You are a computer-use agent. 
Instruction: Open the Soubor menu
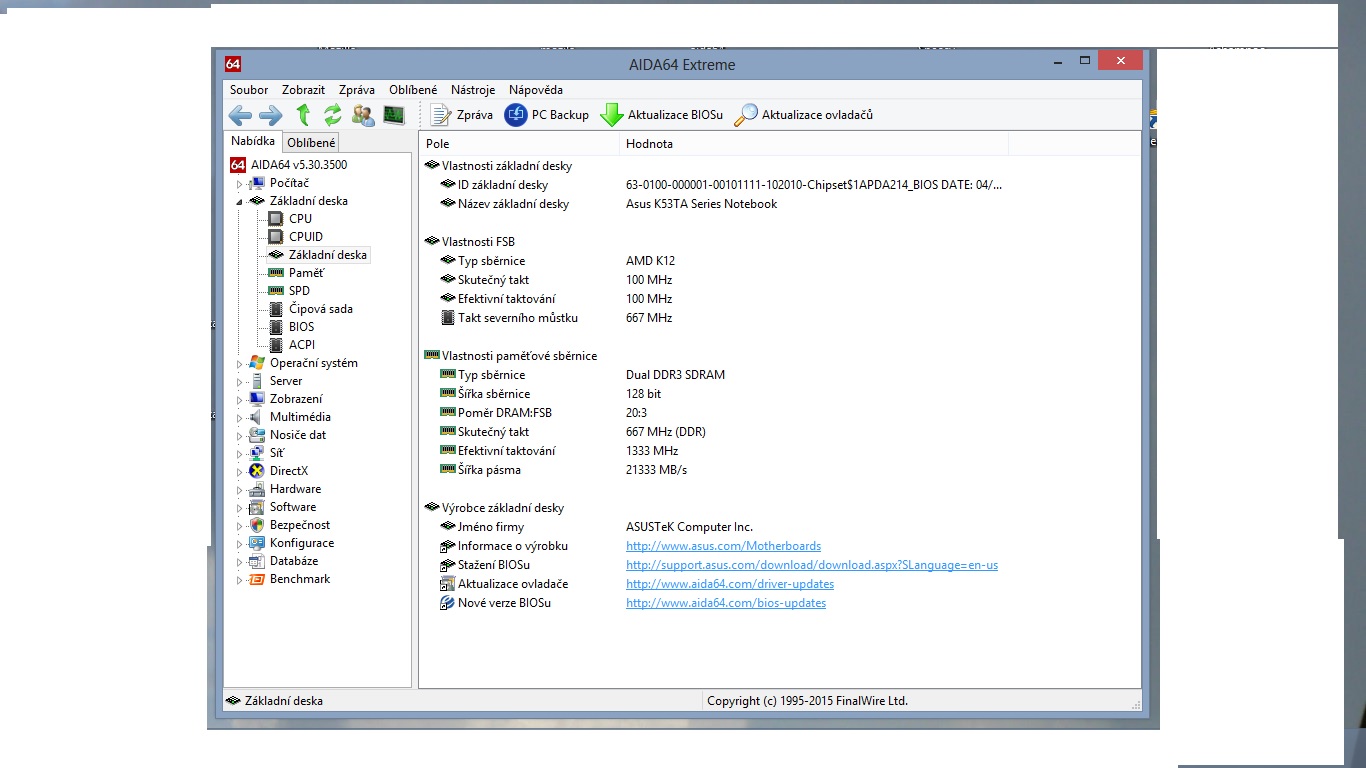click(x=249, y=90)
